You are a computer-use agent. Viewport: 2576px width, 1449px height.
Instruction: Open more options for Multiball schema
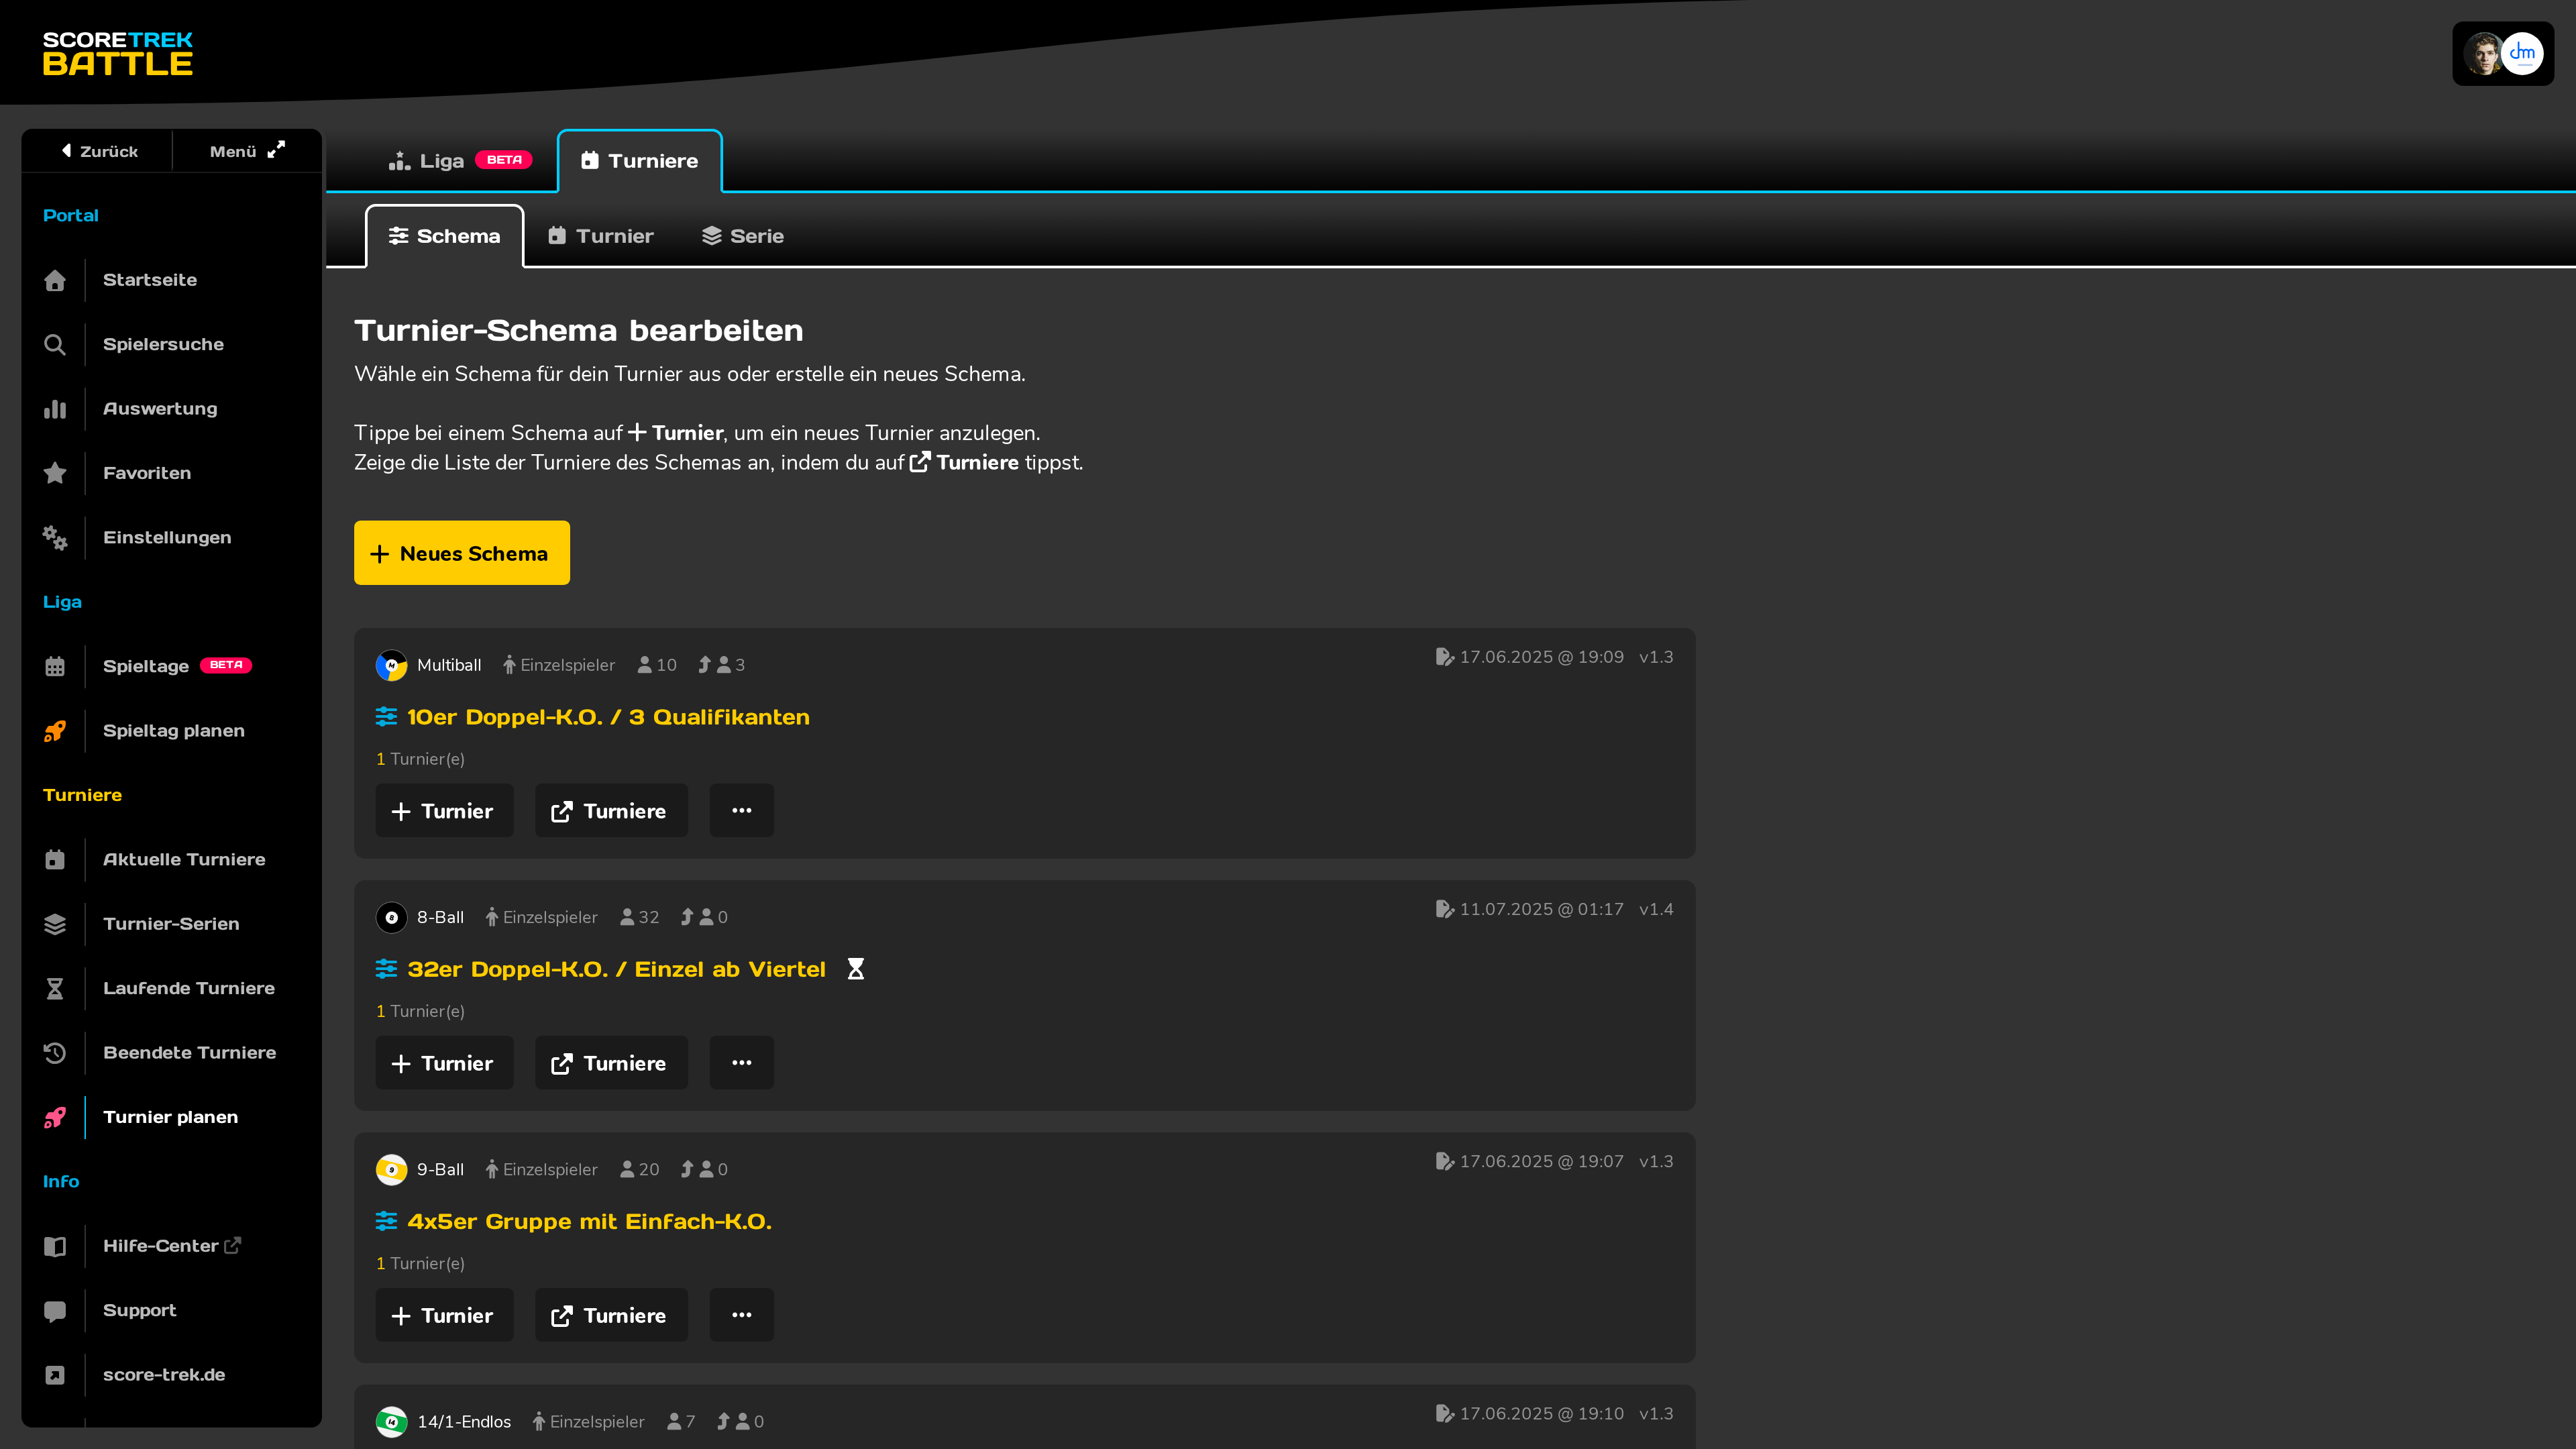[741, 811]
